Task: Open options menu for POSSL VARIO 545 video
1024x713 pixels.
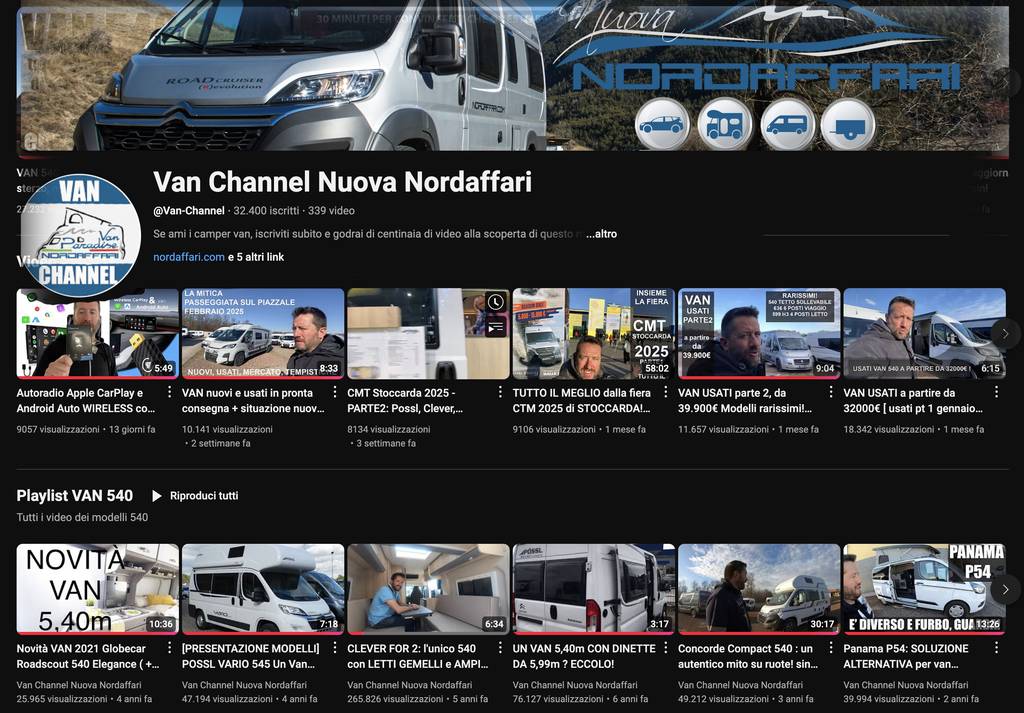Action: [335, 648]
